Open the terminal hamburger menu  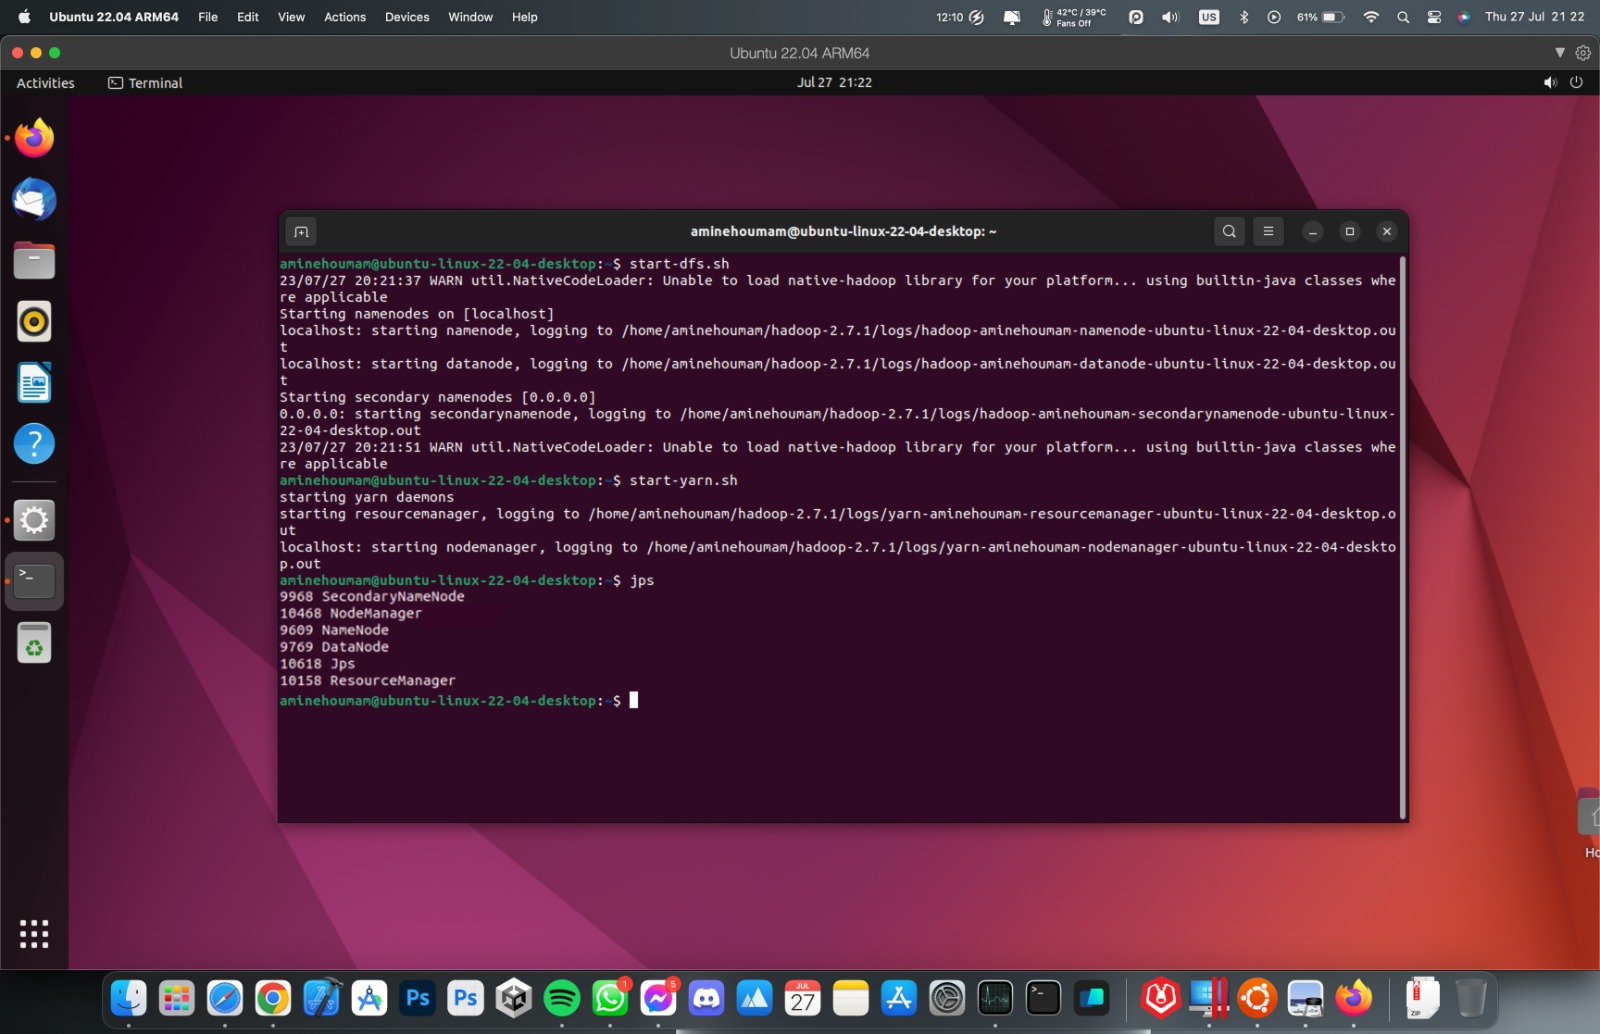point(1268,231)
